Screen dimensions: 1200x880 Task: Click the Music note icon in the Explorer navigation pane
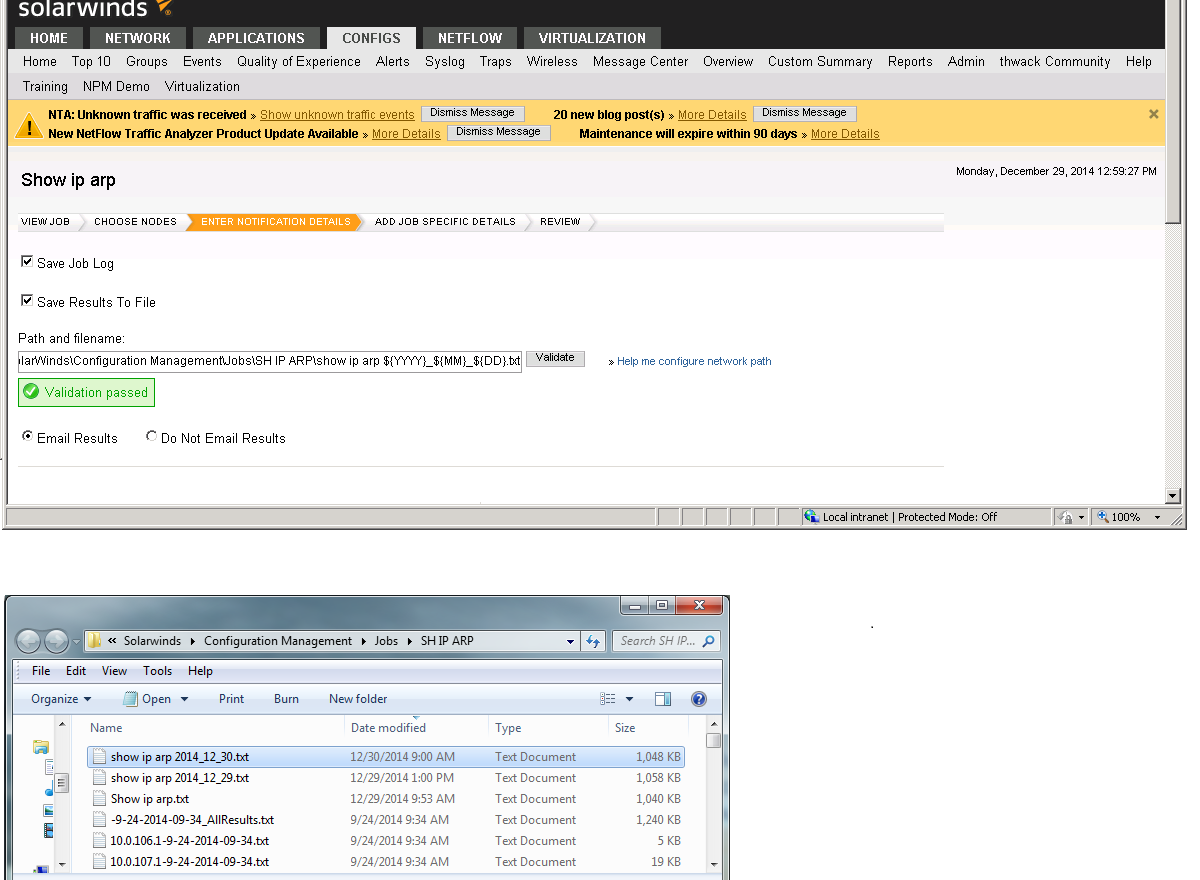click(49, 790)
